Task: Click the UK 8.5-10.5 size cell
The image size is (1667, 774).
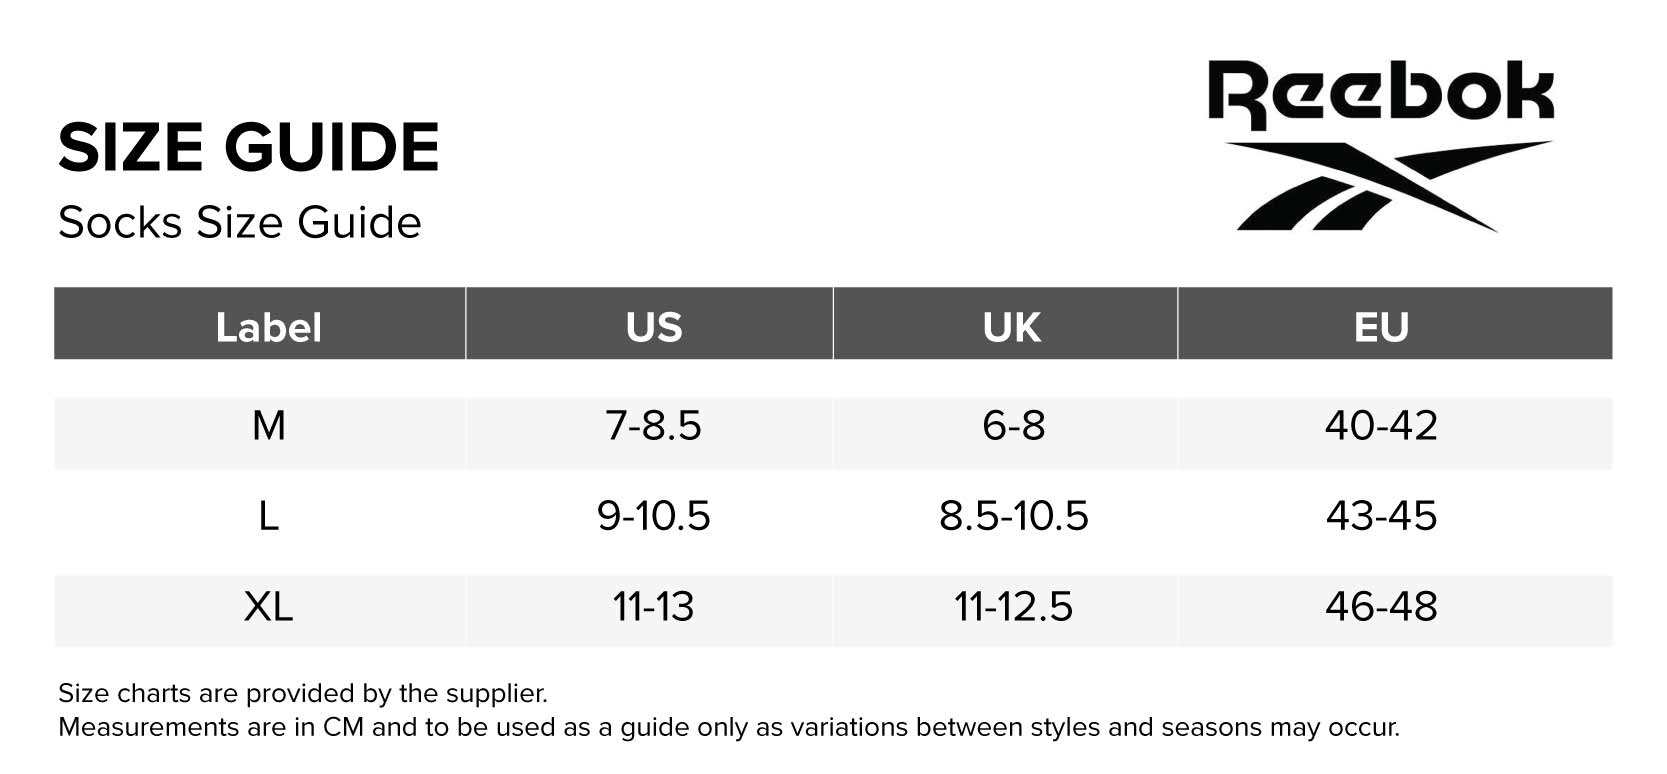Action: click(1013, 516)
